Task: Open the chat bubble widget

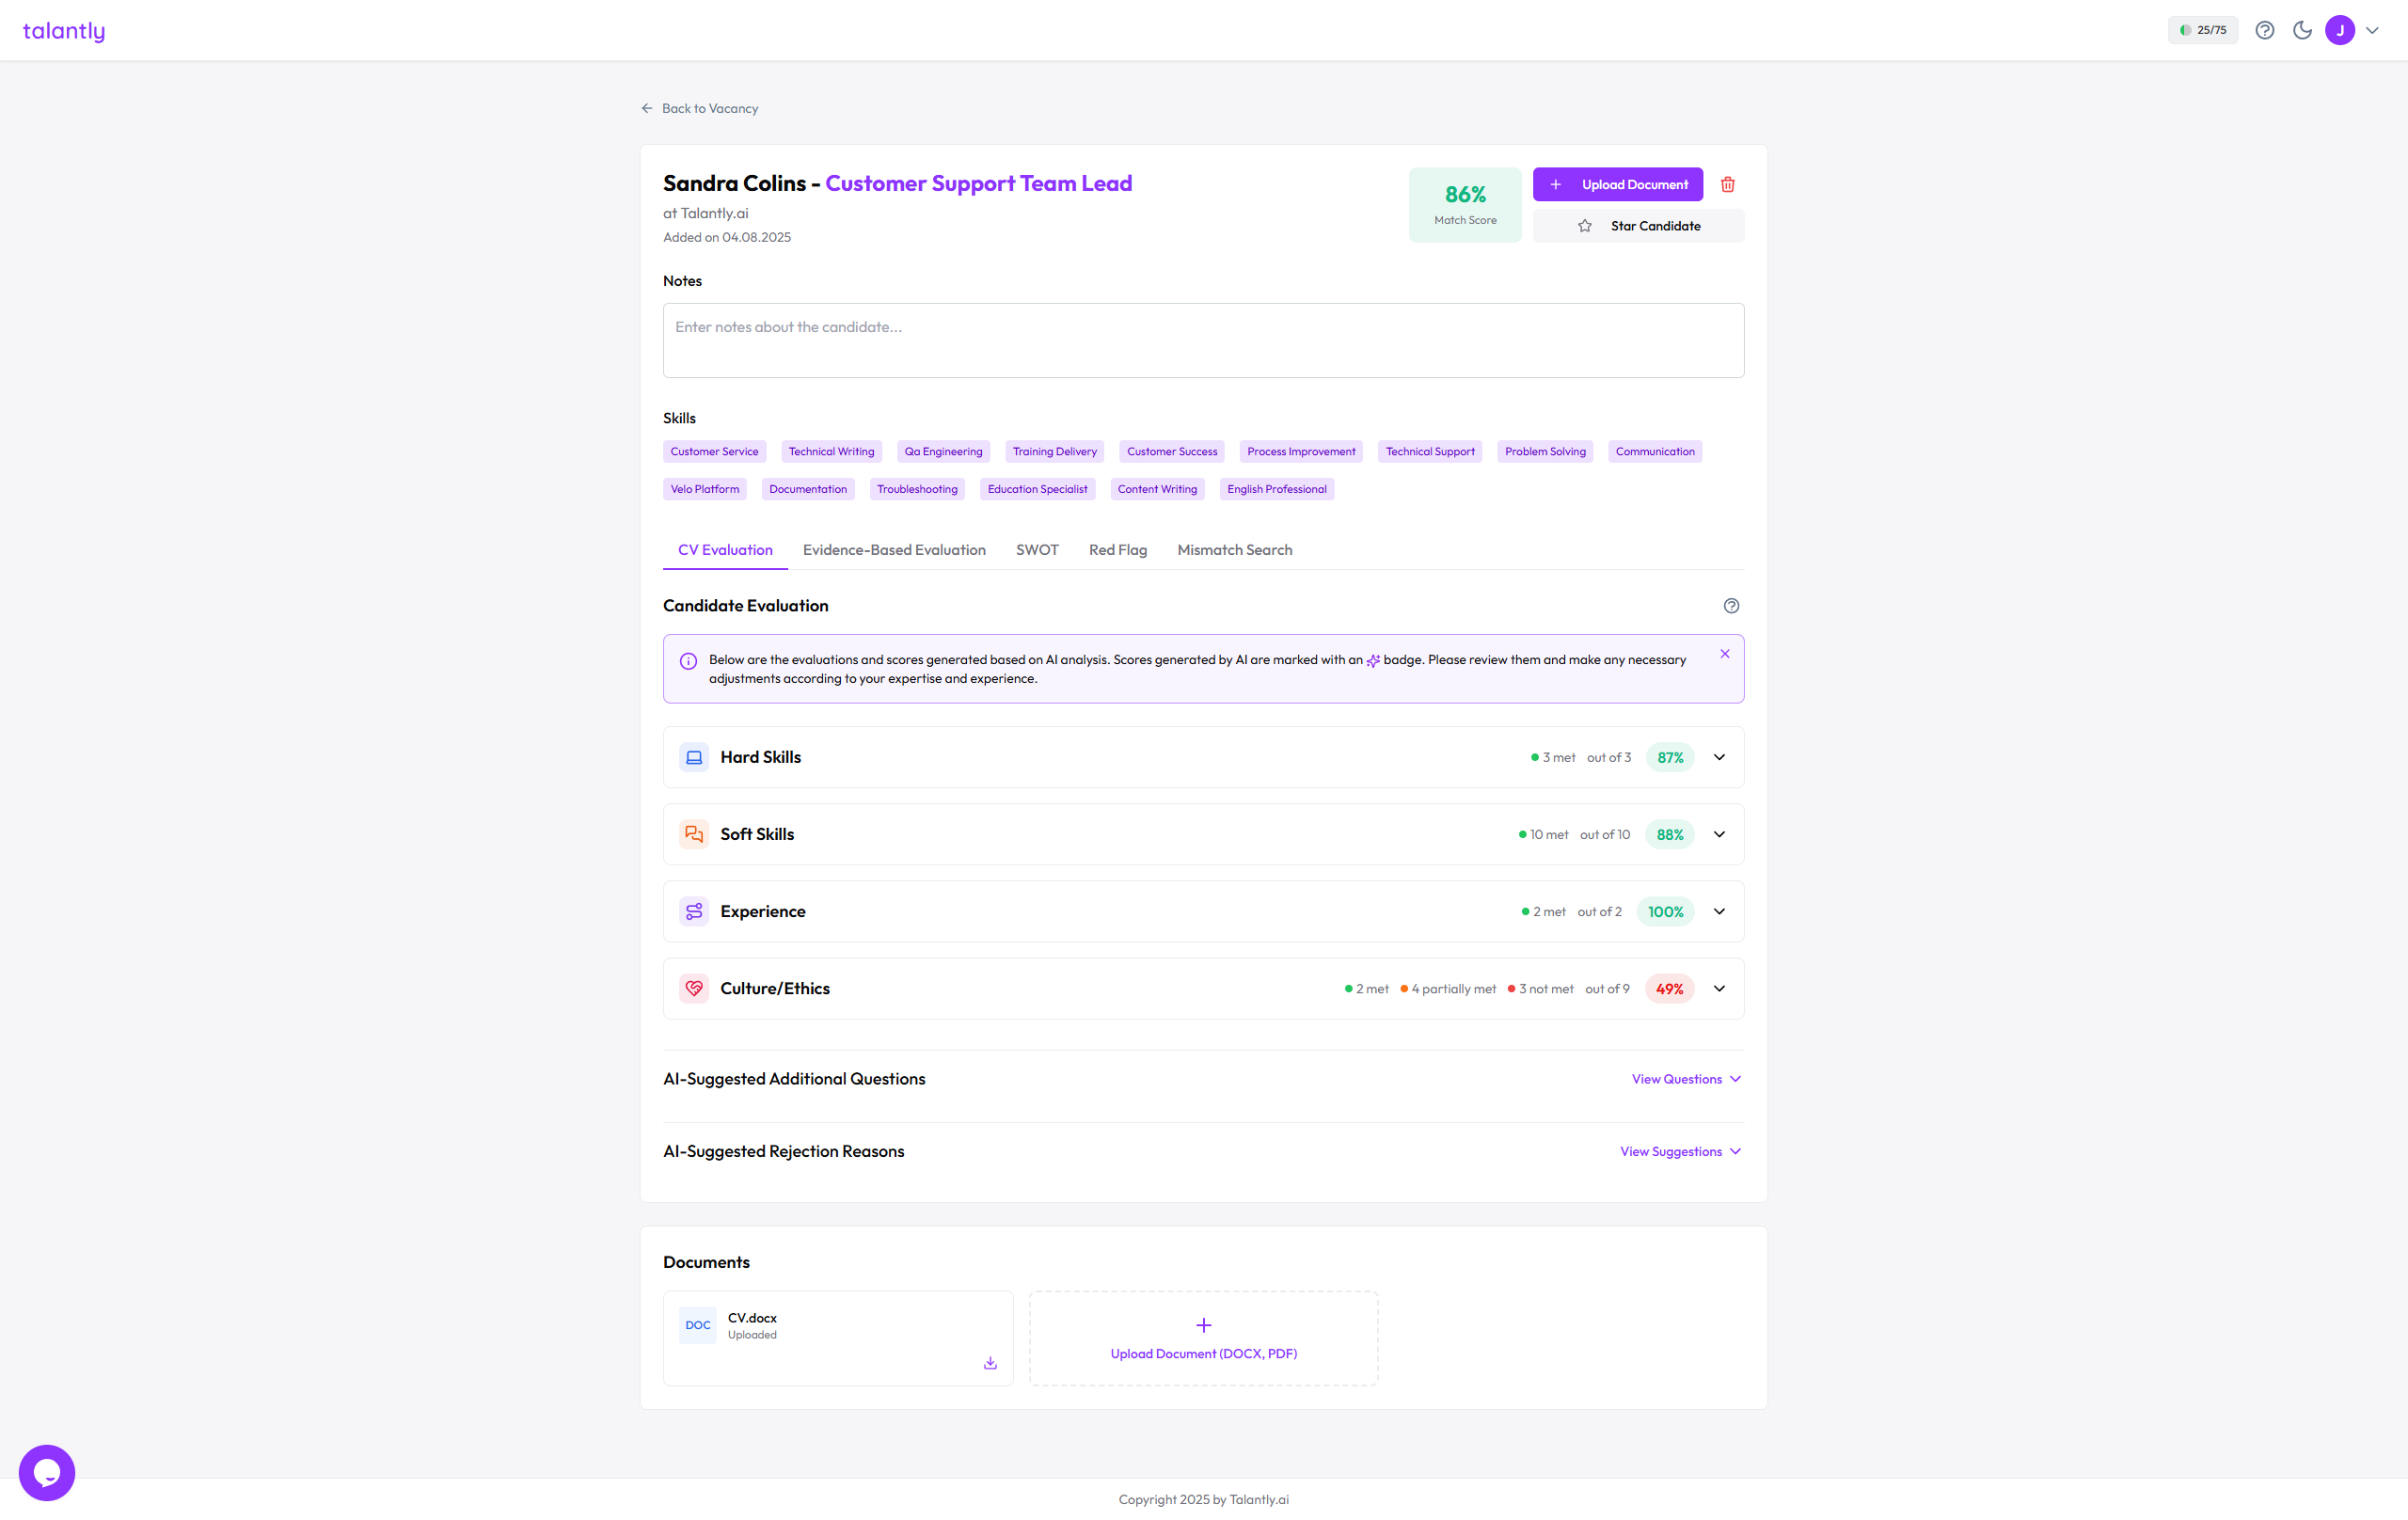Action: coord(47,1472)
